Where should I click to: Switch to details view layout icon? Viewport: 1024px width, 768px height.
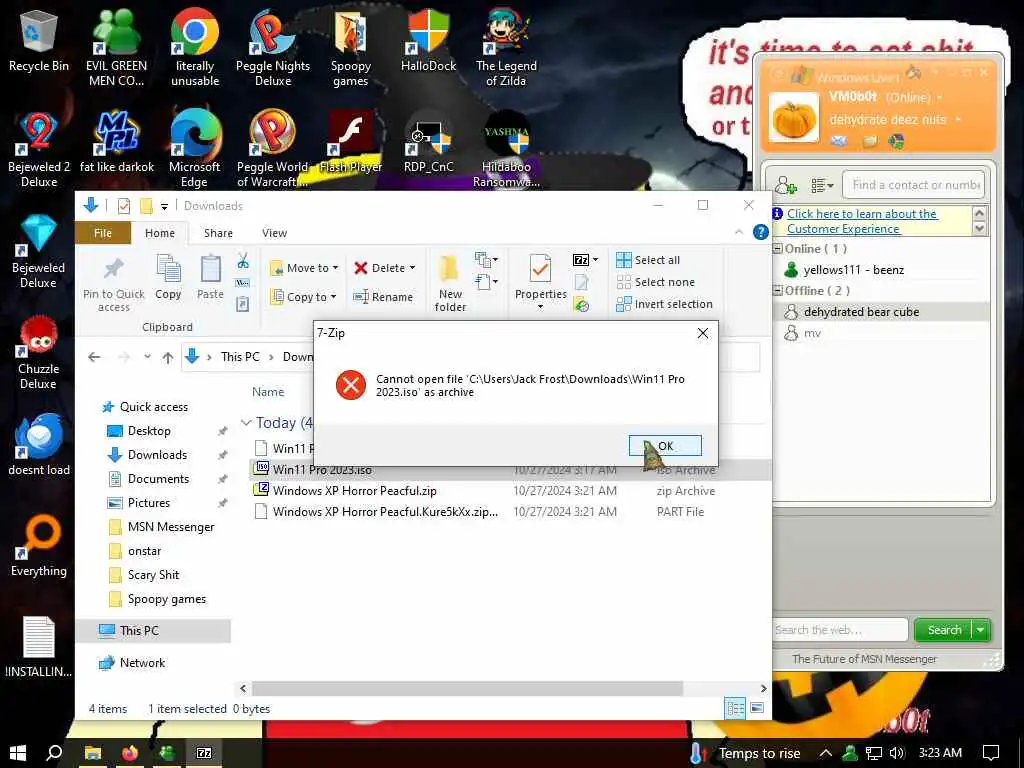(735, 709)
